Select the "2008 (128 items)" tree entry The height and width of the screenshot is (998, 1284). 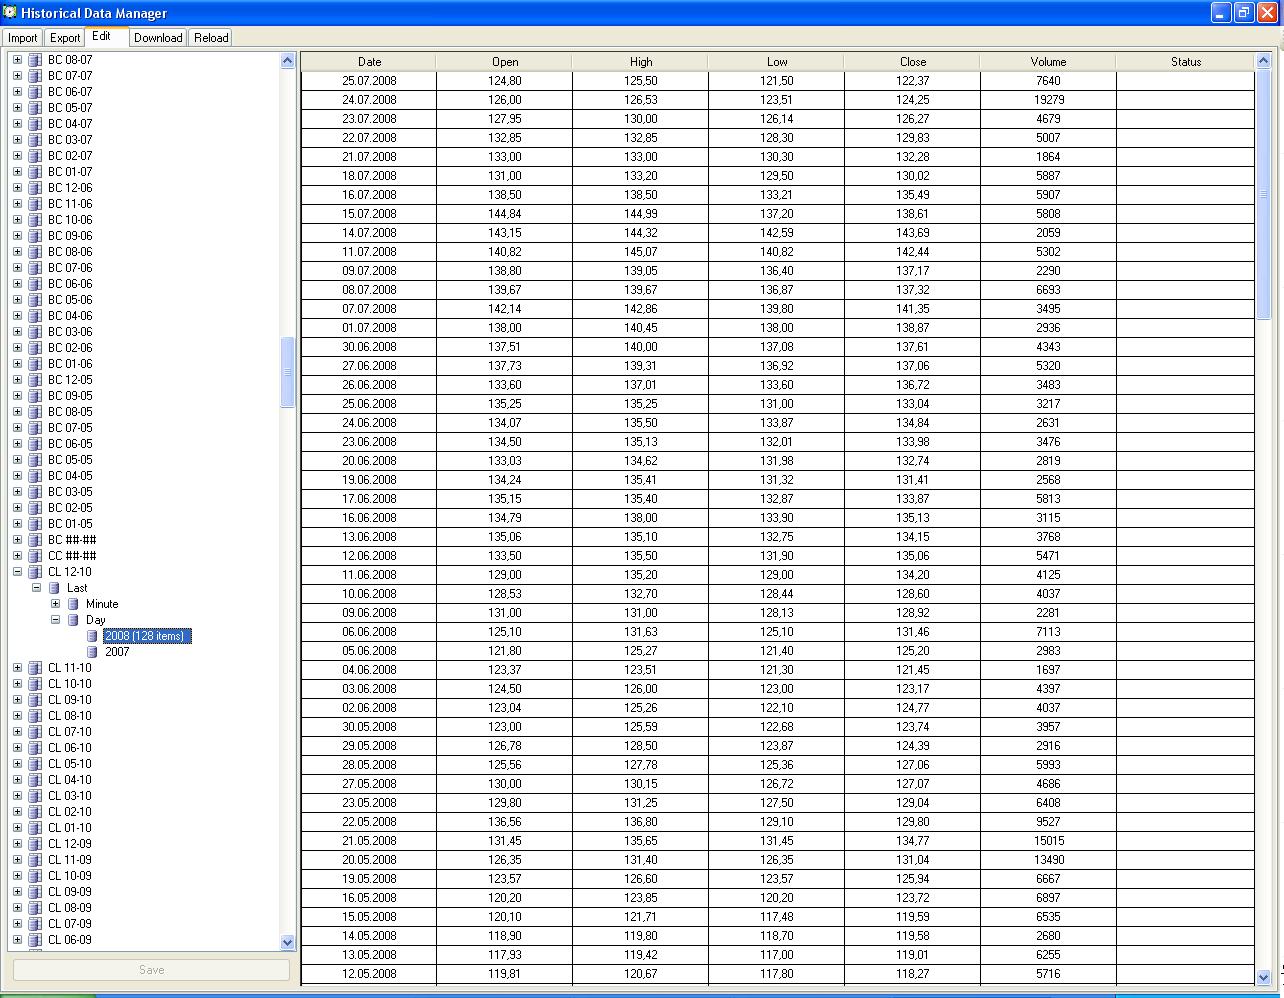pyautogui.click(x=146, y=636)
